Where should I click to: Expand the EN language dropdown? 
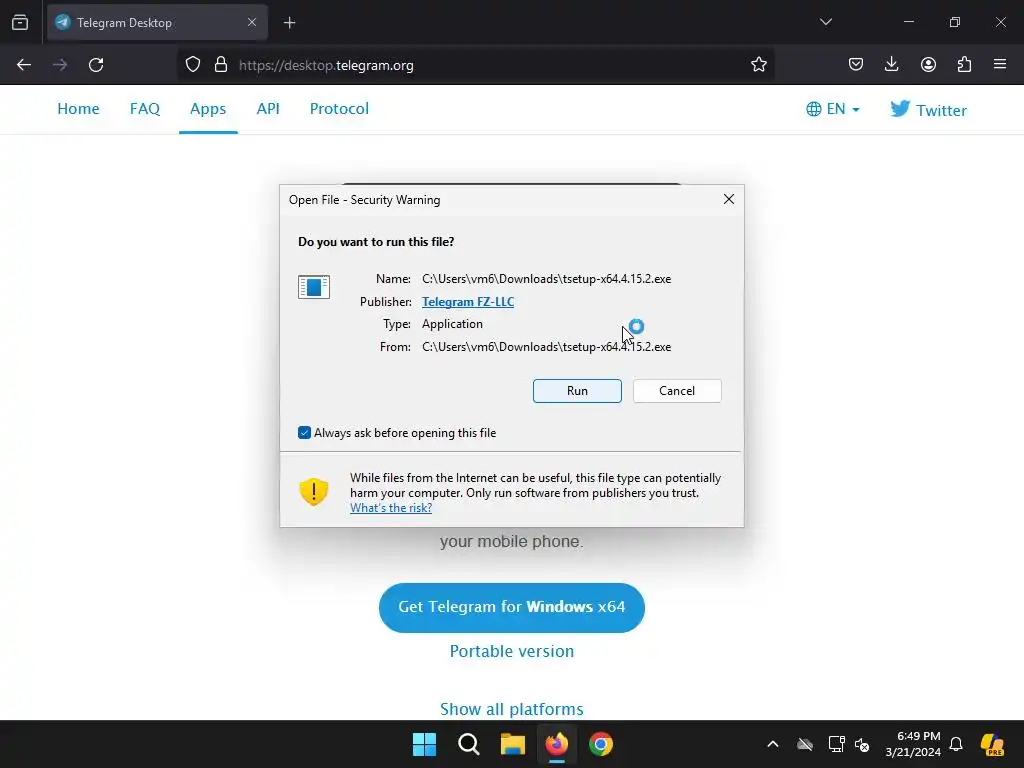click(833, 109)
